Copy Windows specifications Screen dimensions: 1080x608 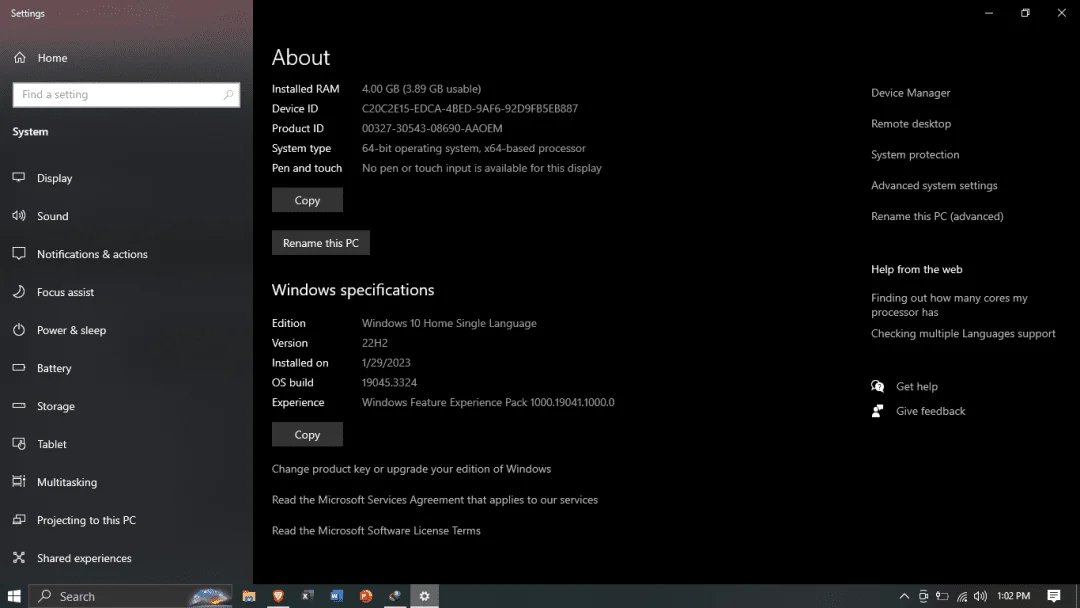pyautogui.click(x=307, y=434)
